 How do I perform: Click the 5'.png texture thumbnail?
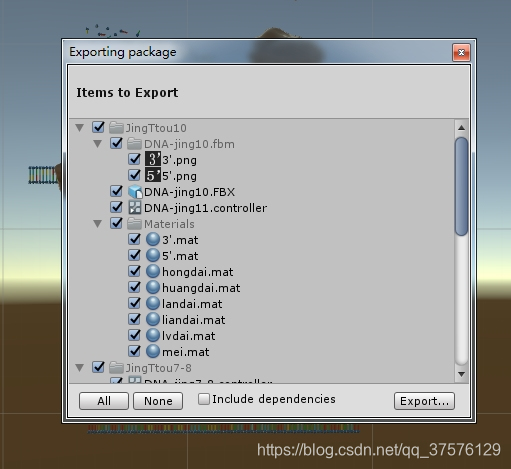[x=153, y=175]
